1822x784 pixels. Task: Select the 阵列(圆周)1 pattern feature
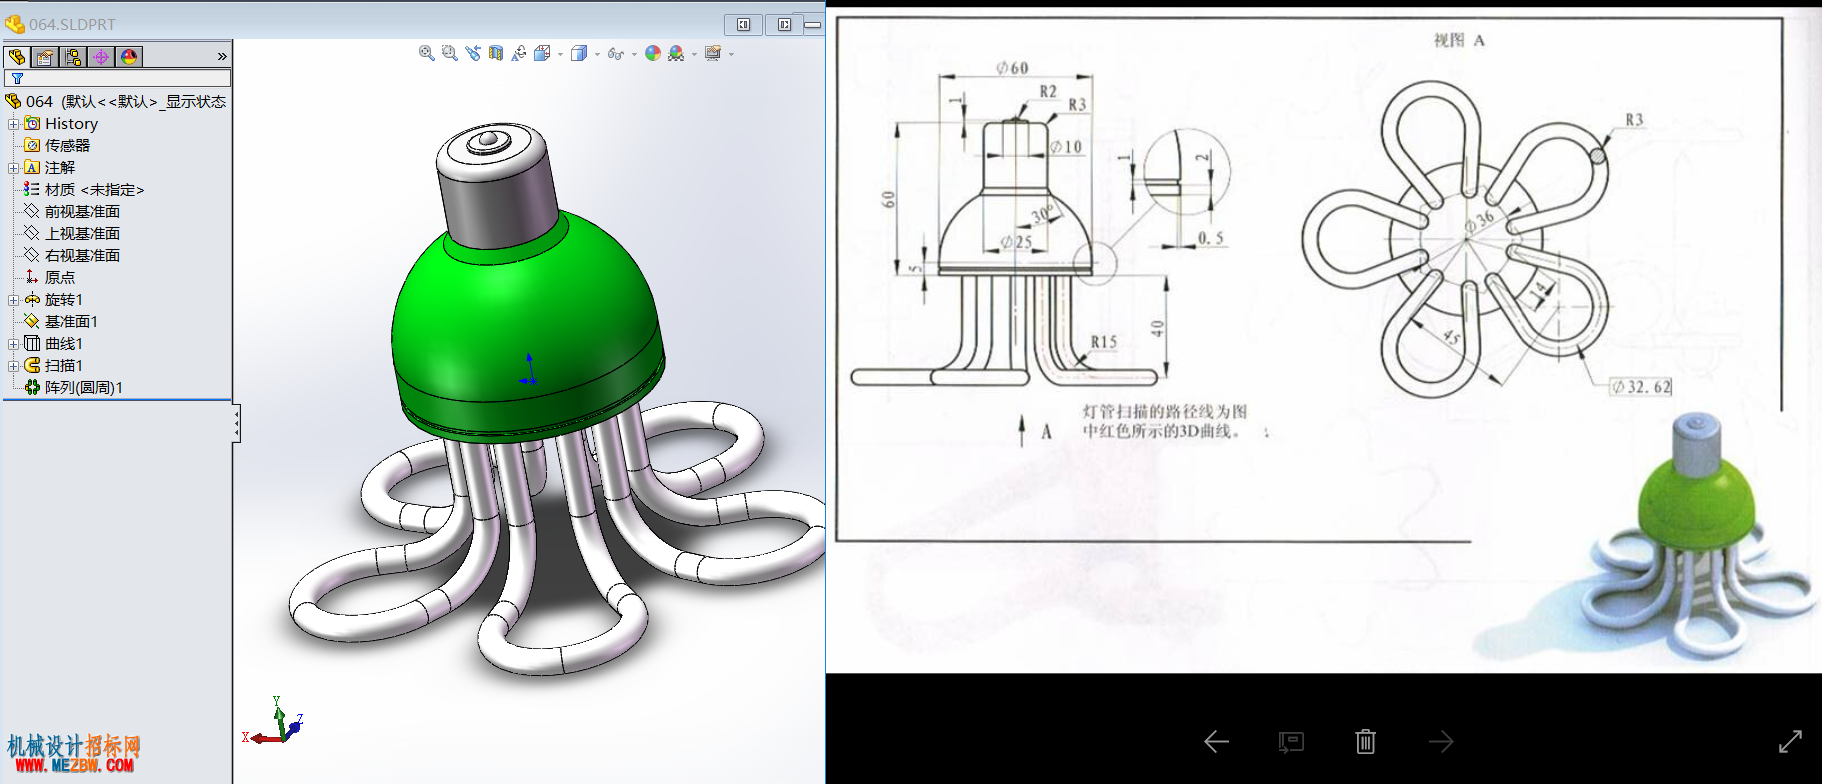83,388
